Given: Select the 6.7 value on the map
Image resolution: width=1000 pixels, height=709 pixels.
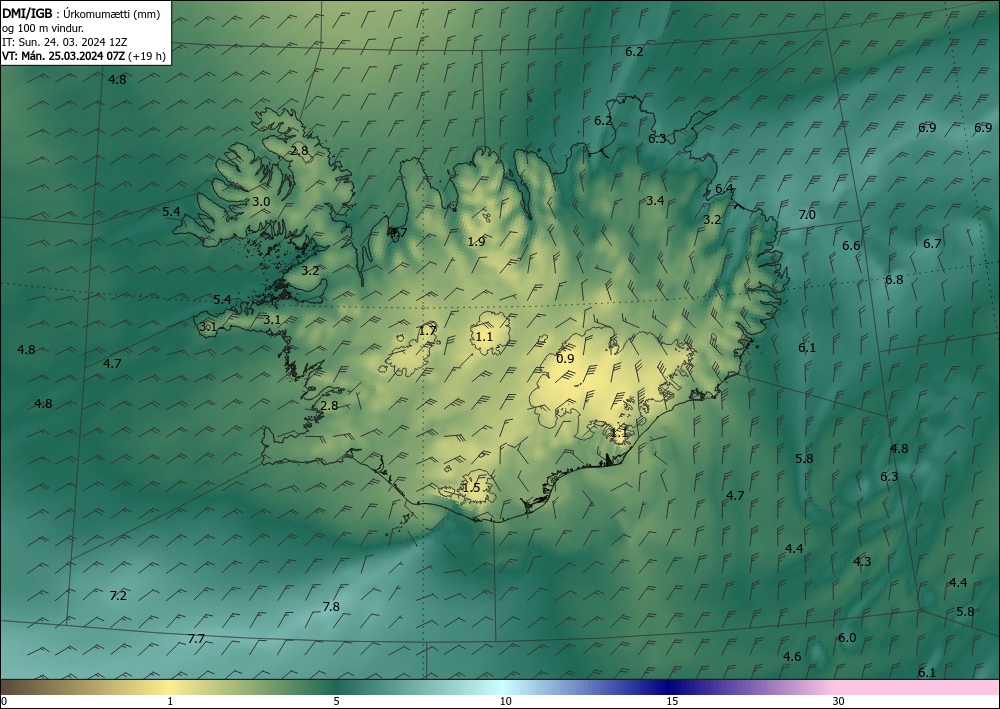Looking at the screenshot, I should coord(932,244).
